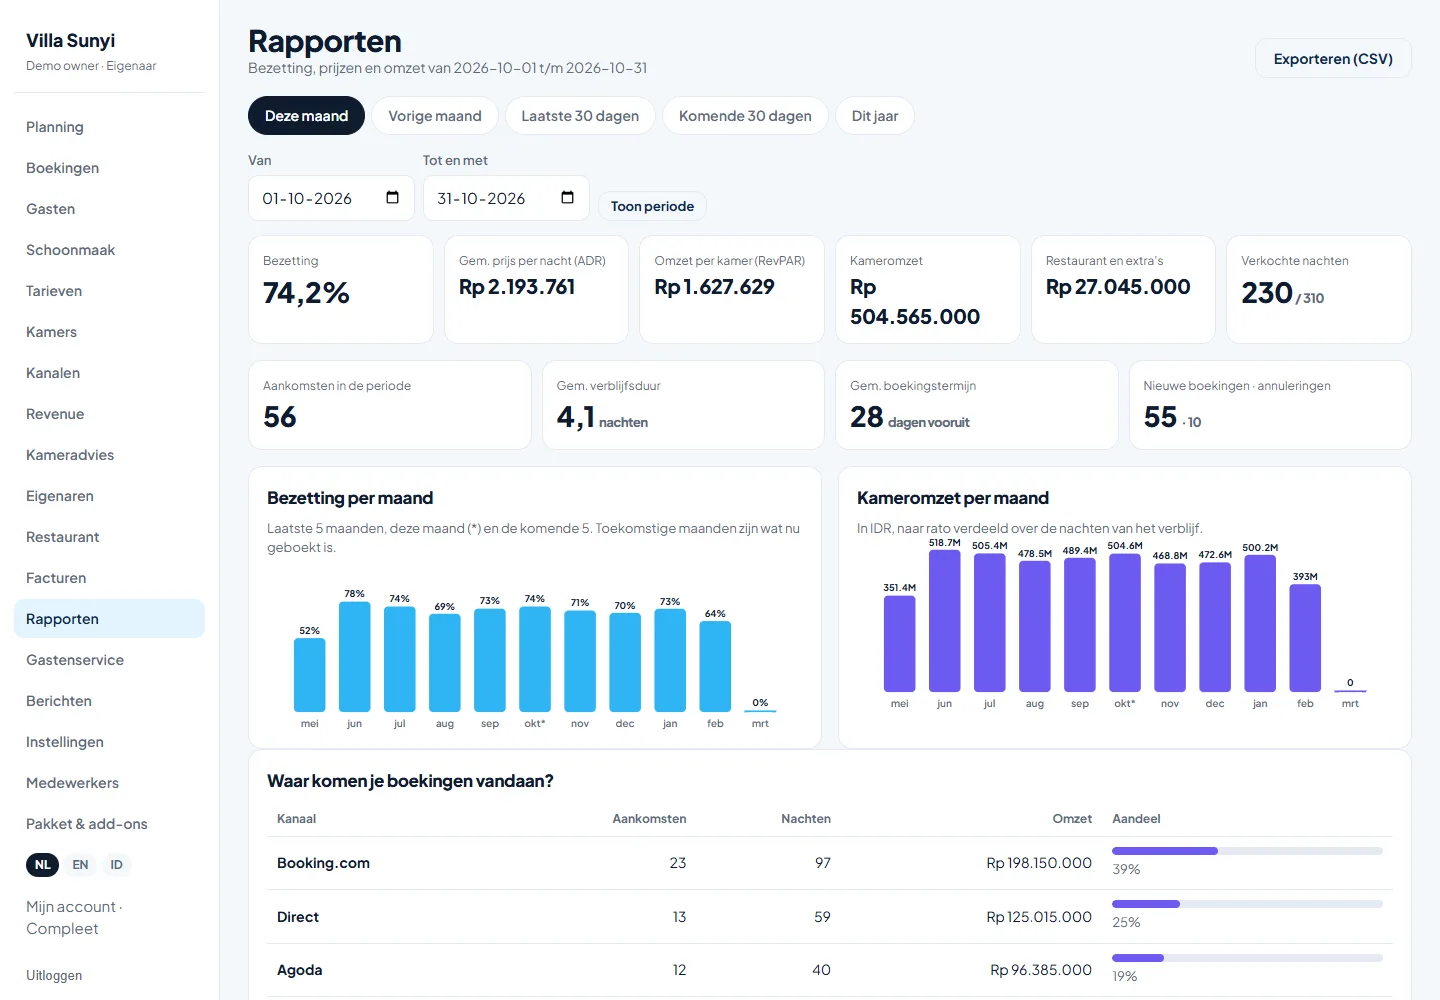The image size is (1440, 1000).
Task: Open Mijn account Compleet link
Action: tap(74, 917)
